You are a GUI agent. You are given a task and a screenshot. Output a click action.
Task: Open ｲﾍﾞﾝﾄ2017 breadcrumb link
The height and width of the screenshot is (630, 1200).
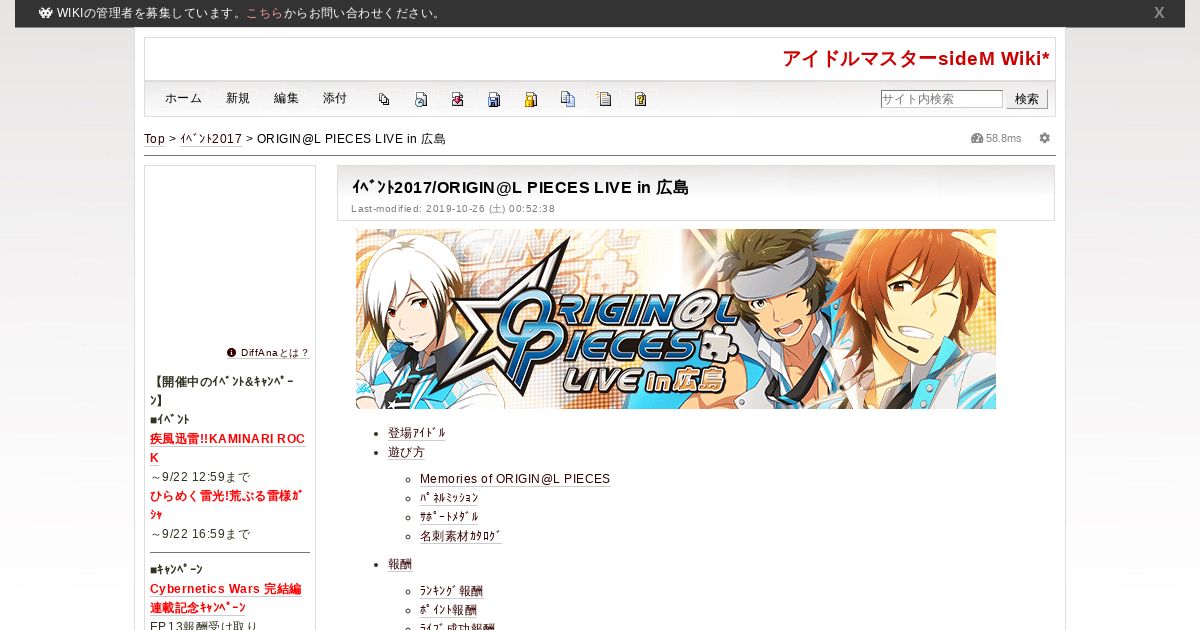pos(210,139)
